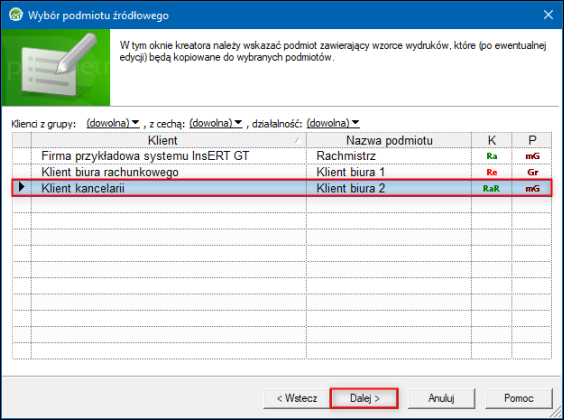Click the notepad wizard image
The image size is (564, 420).
coord(56,67)
